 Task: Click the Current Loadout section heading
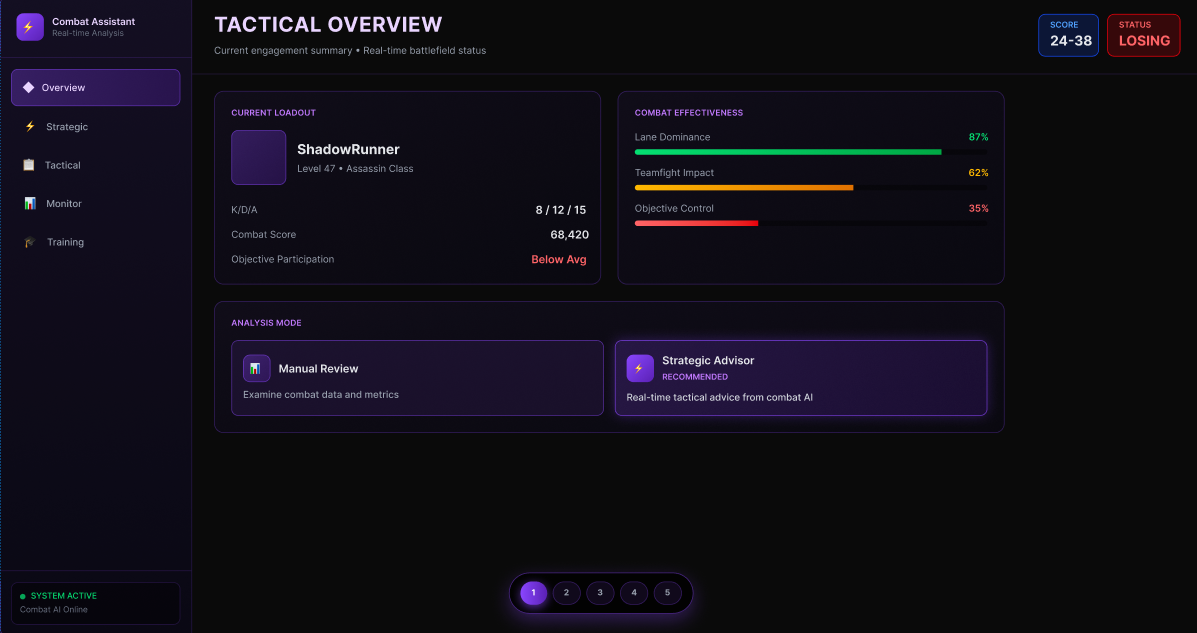tap(273, 113)
